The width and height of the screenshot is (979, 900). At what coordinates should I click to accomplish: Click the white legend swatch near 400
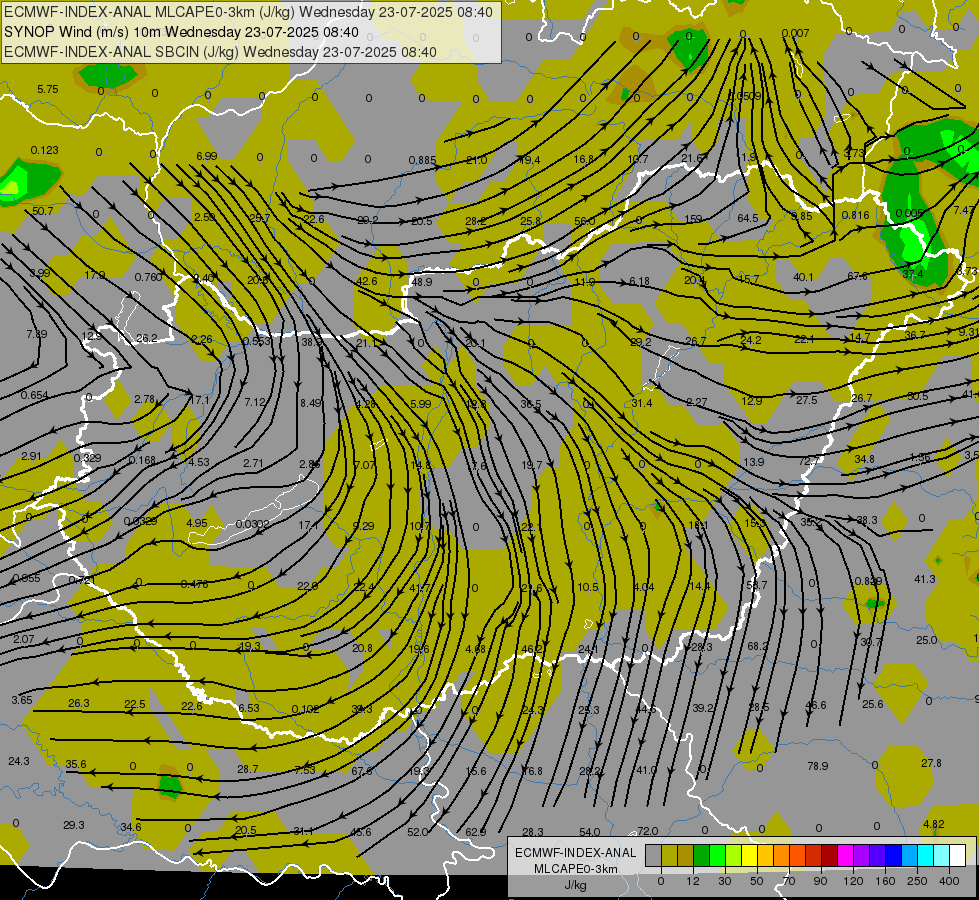(x=957, y=855)
